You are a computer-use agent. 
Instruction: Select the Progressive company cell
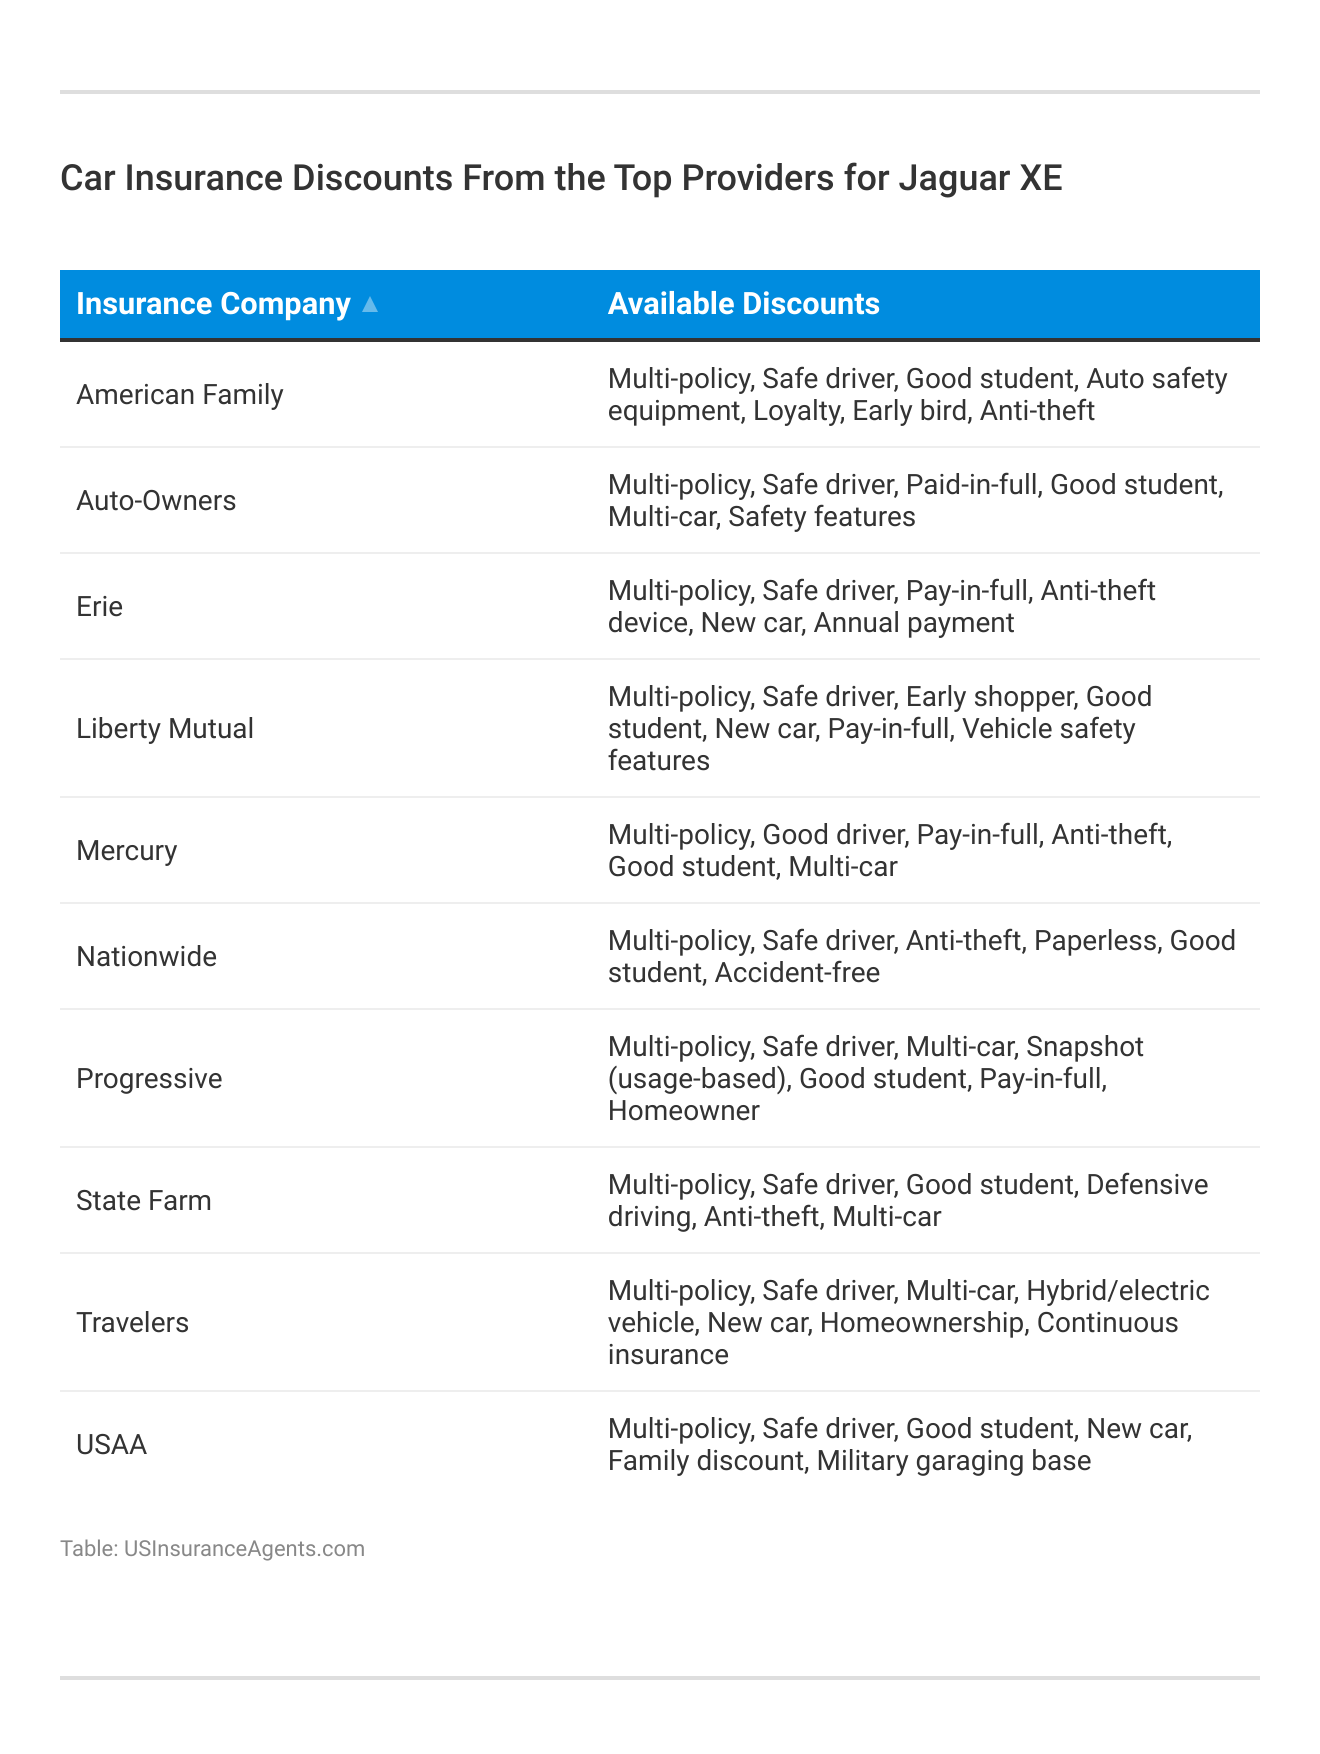click(x=149, y=1079)
